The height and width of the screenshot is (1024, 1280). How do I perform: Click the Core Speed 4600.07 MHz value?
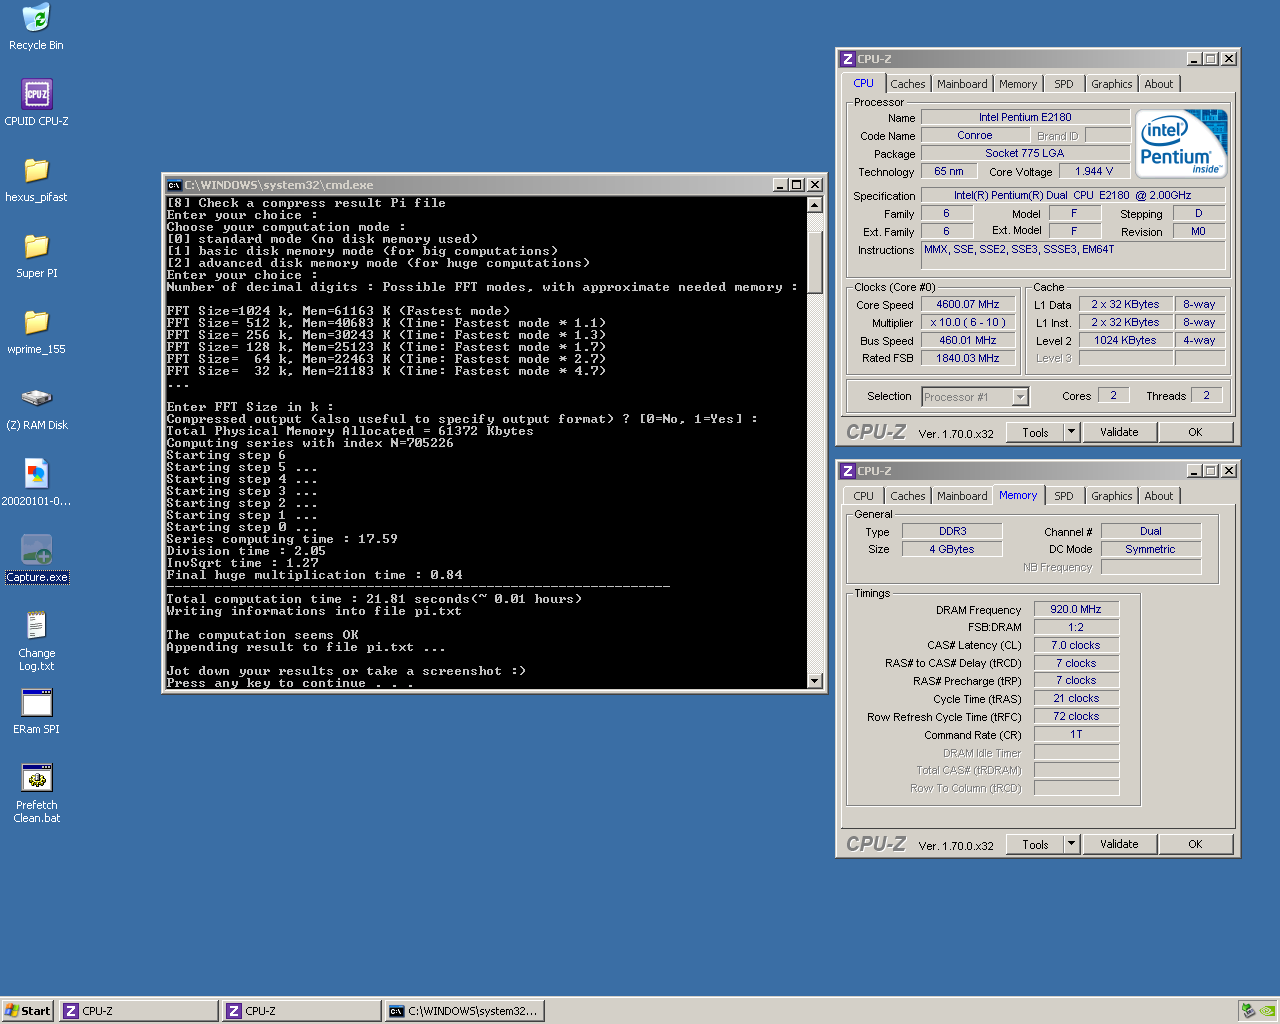pyautogui.click(x=968, y=304)
